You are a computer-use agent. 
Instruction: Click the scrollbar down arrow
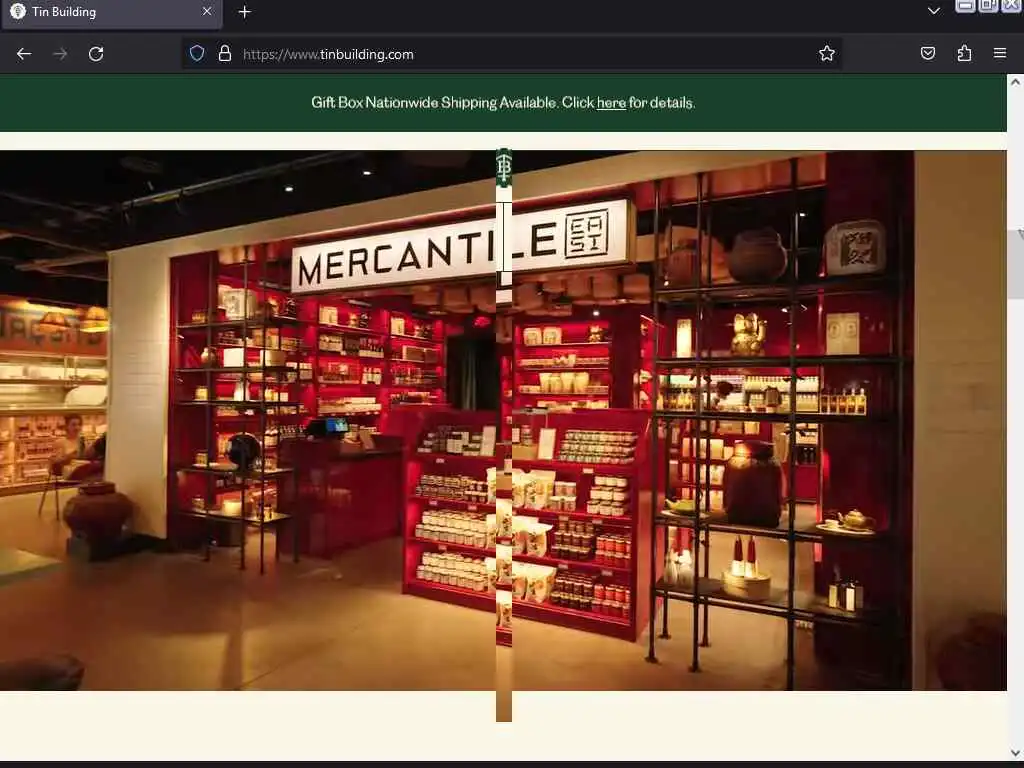pyautogui.click(x=1015, y=752)
